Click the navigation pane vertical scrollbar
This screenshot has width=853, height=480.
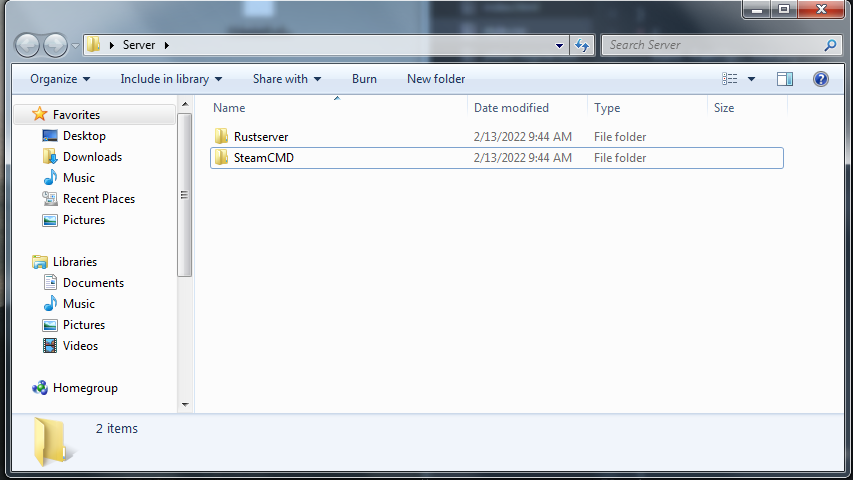tap(185, 300)
